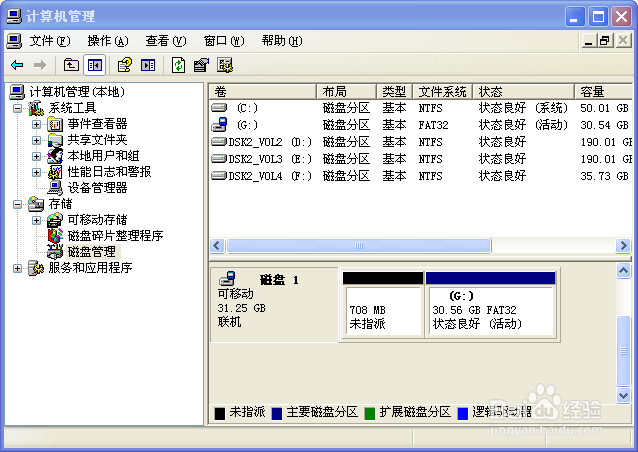The width and height of the screenshot is (638, 452).
Task: Click the 设备管理器 tree icon
Action: click(55, 188)
